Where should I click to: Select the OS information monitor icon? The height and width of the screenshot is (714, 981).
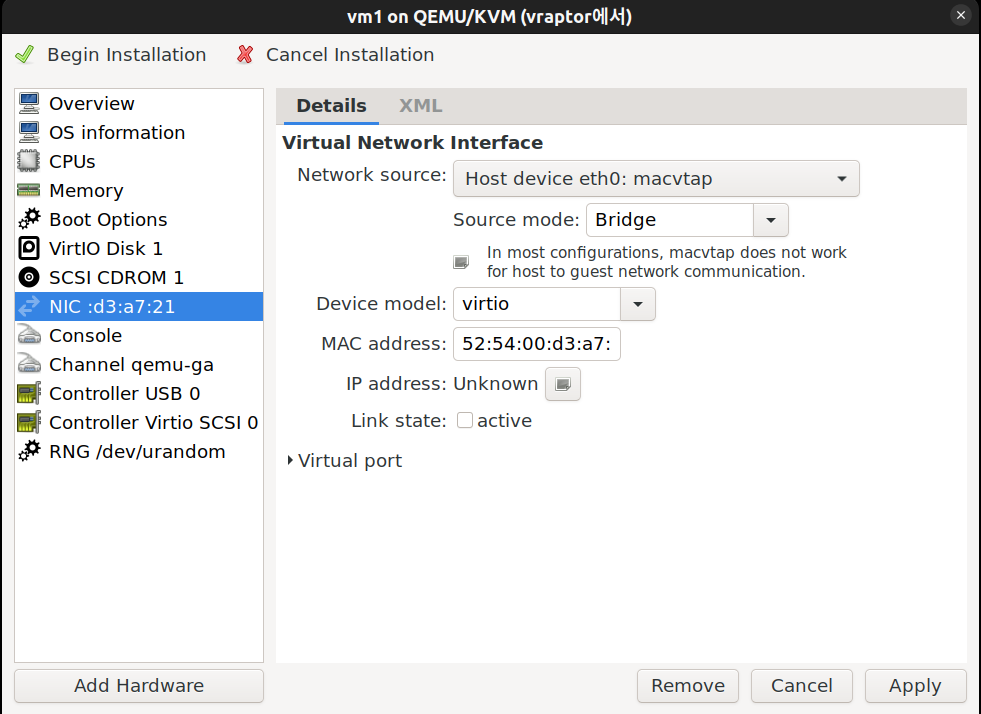coord(29,132)
